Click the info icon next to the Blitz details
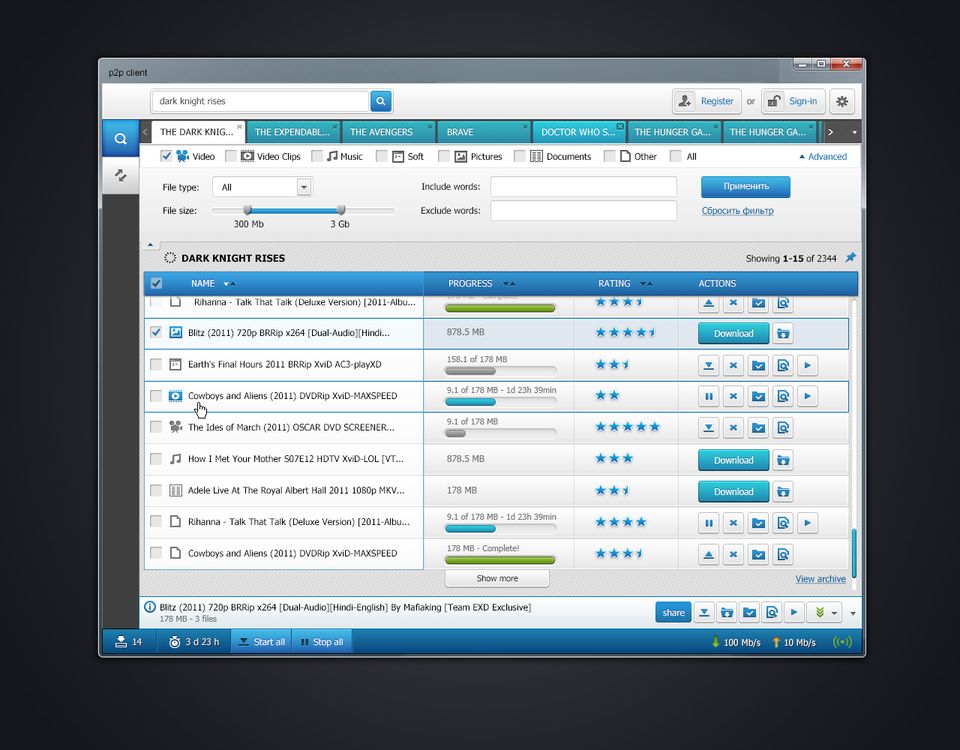The width and height of the screenshot is (960, 750). 150,607
